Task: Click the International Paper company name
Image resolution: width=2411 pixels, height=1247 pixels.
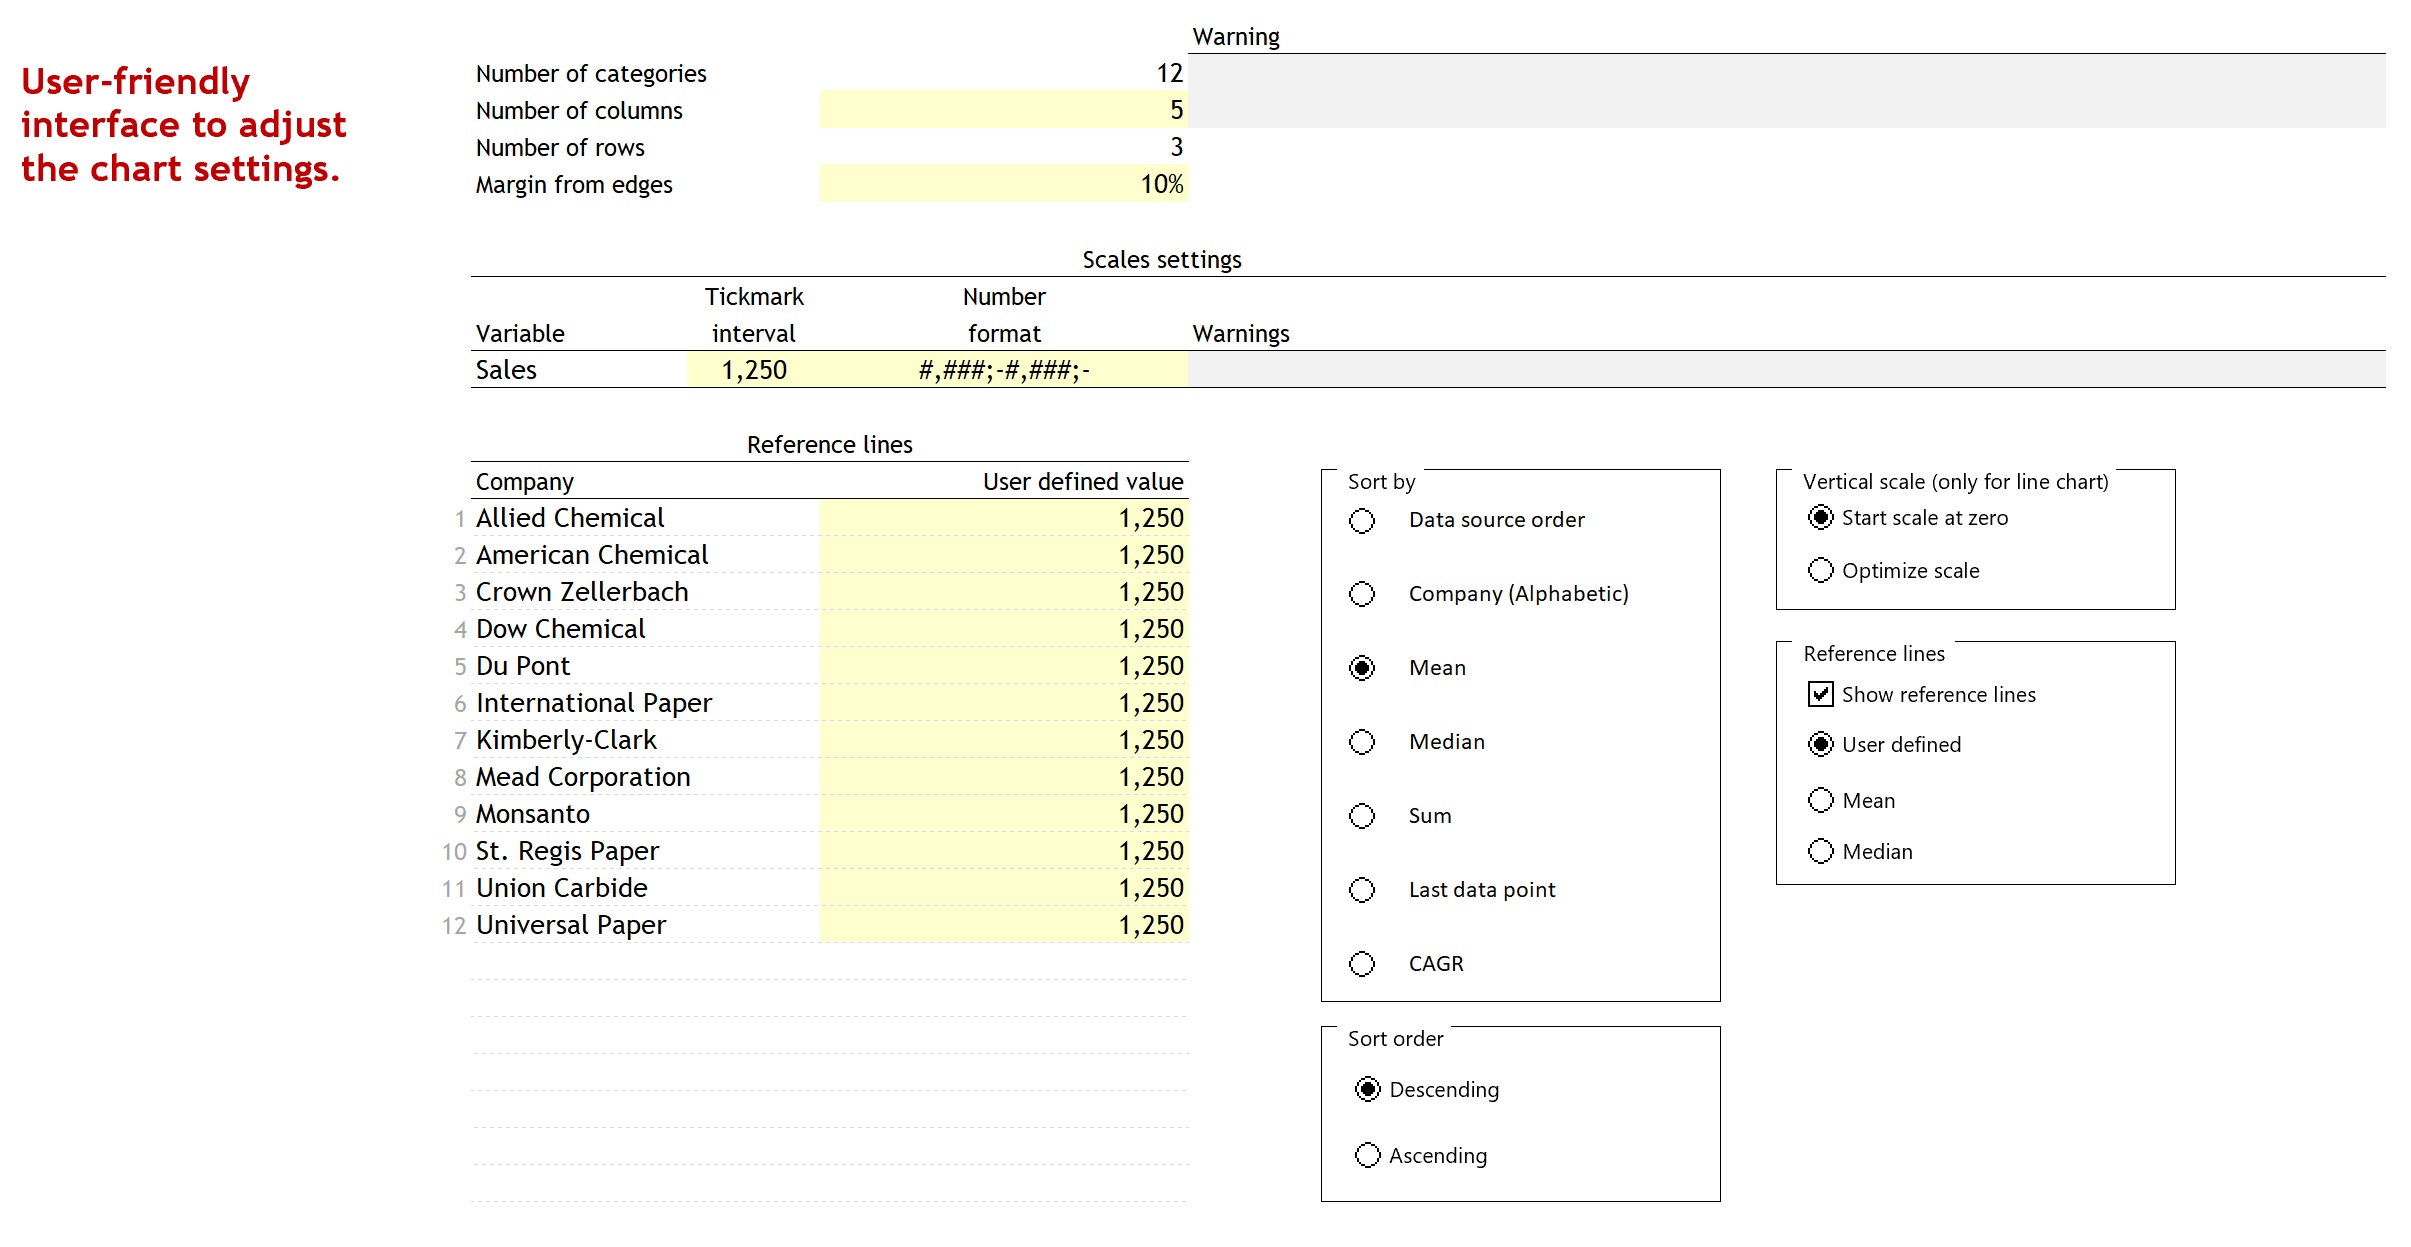Action: [594, 703]
